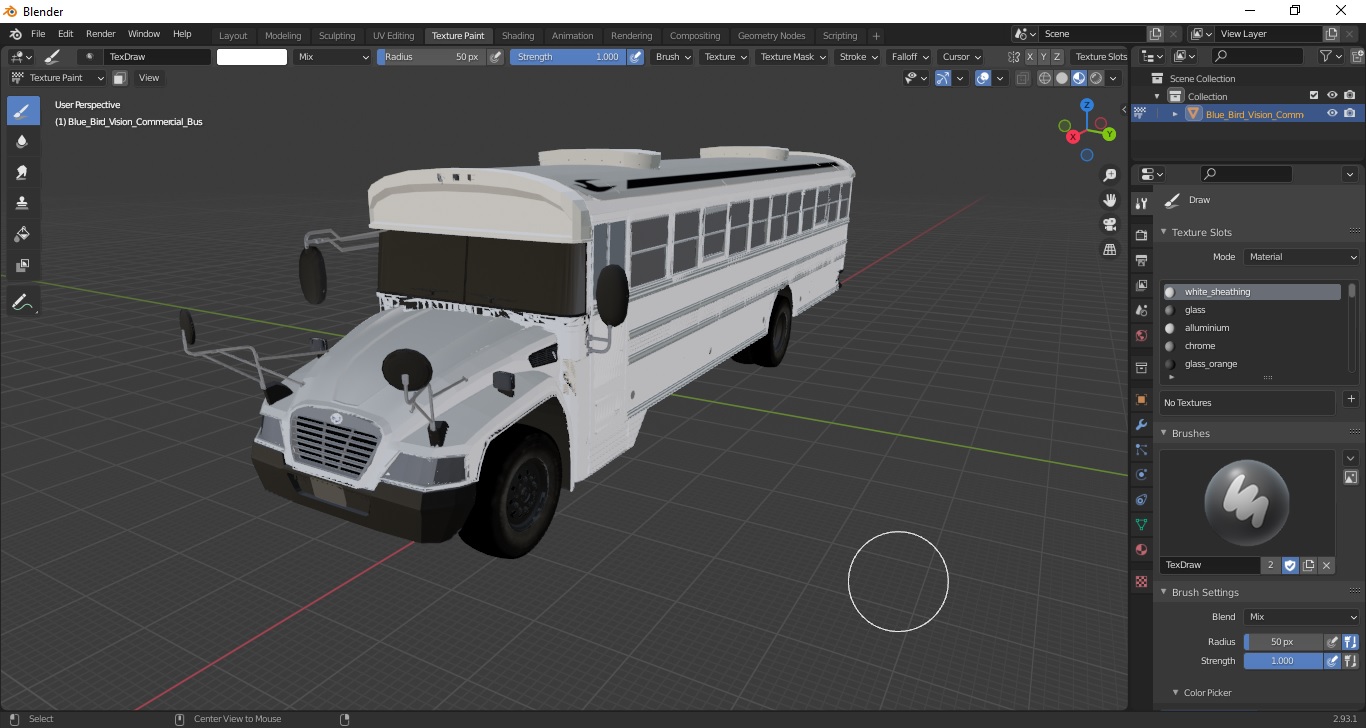Open the Texture Slots popover in header
1366x728 pixels.
[x=1100, y=57]
